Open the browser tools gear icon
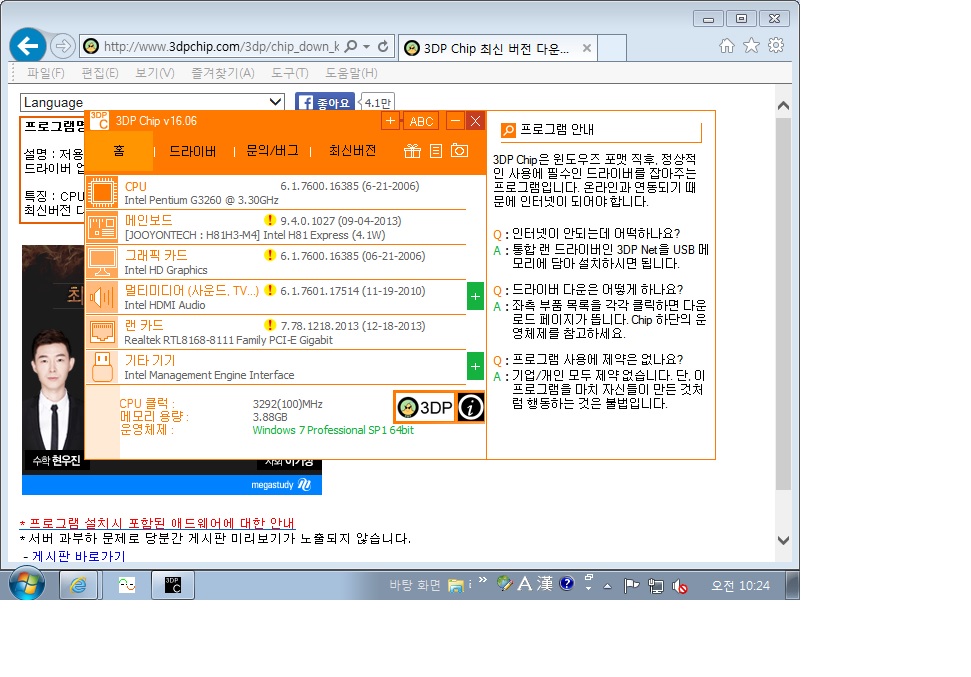This screenshot has height=677, width=971. click(776, 45)
